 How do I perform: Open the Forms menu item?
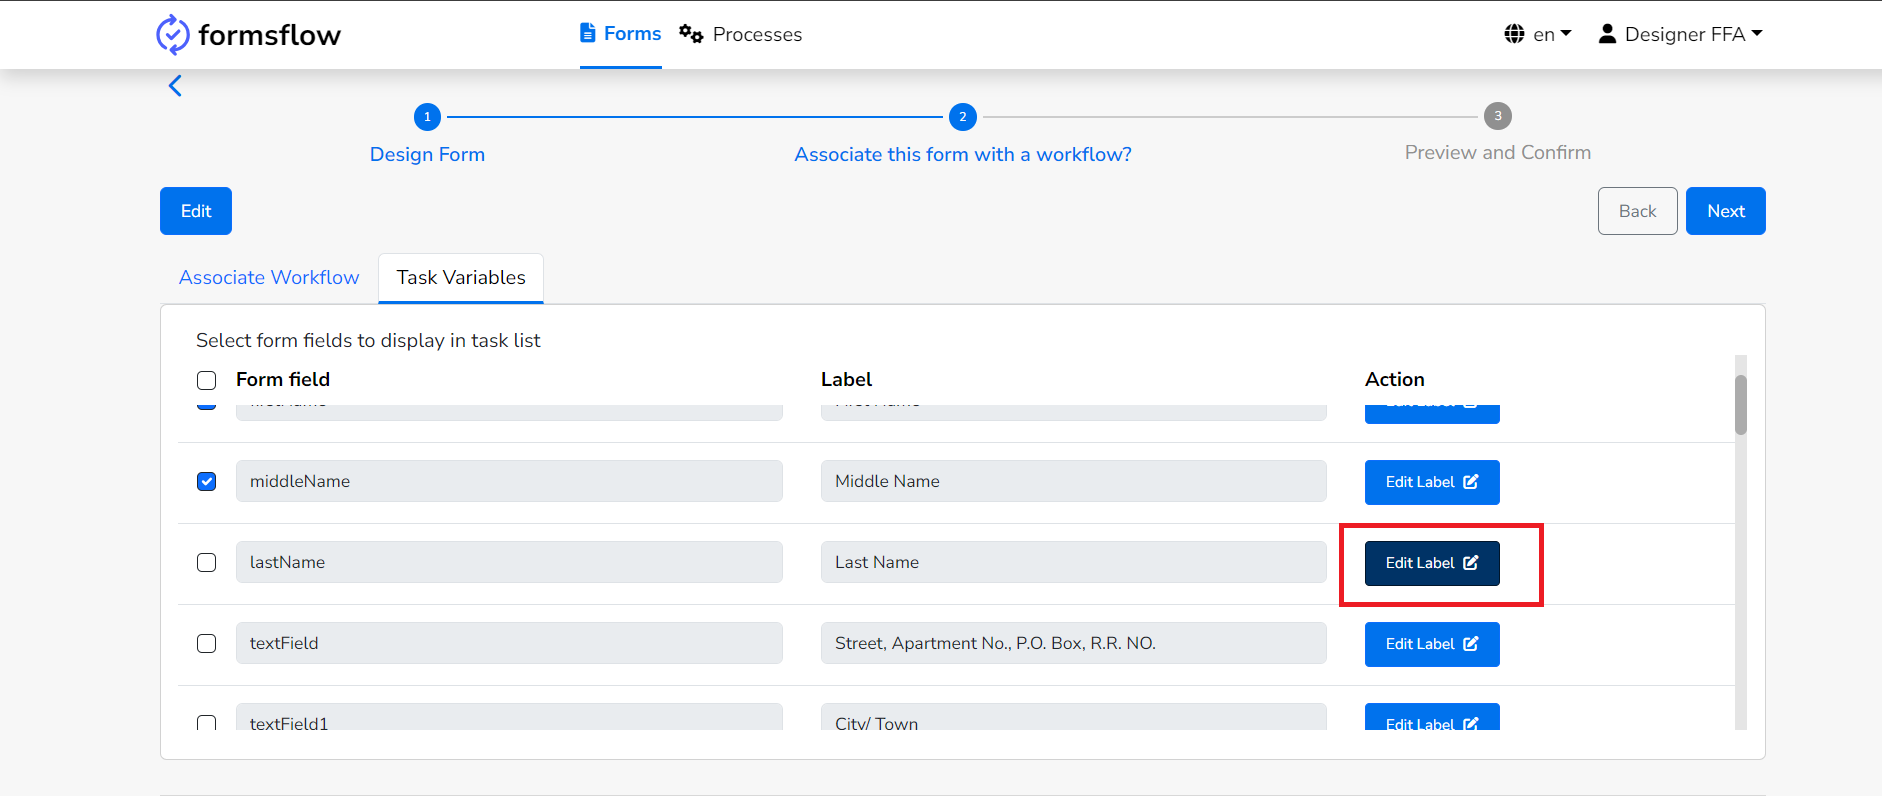pyautogui.click(x=621, y=34)
